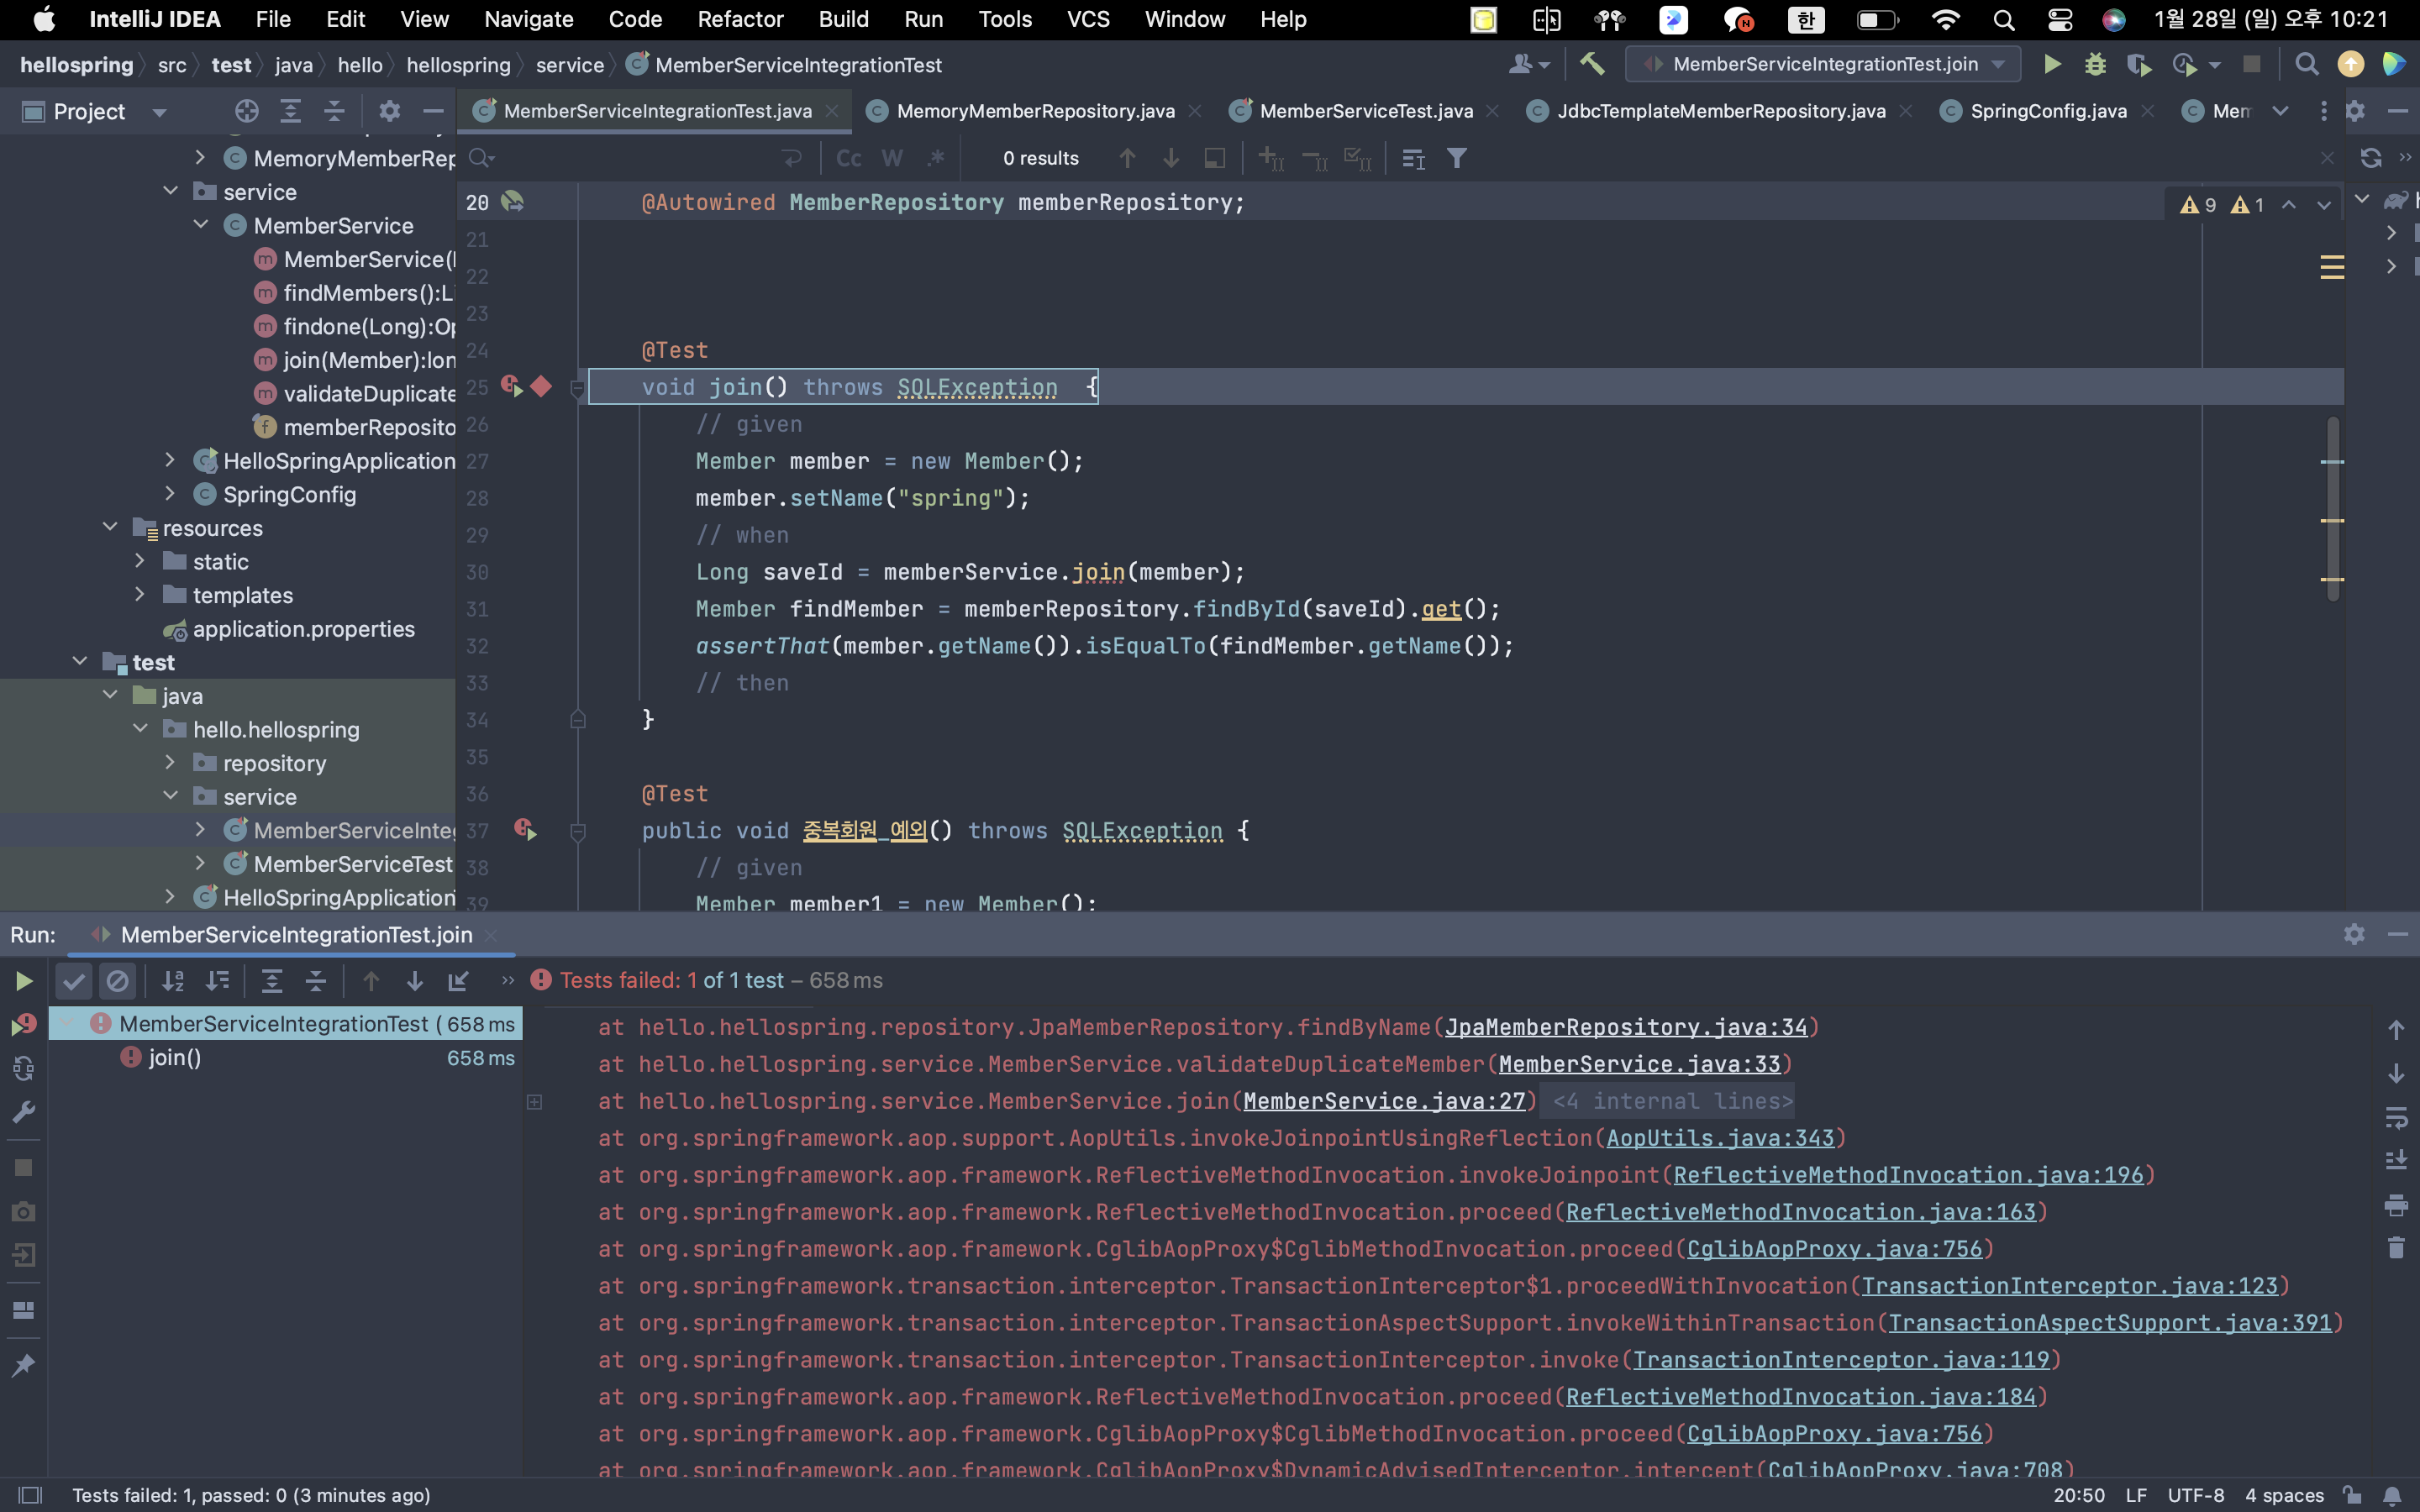
Task: Run with coverage icon in toolbar
Action: tap(2139, 65)
